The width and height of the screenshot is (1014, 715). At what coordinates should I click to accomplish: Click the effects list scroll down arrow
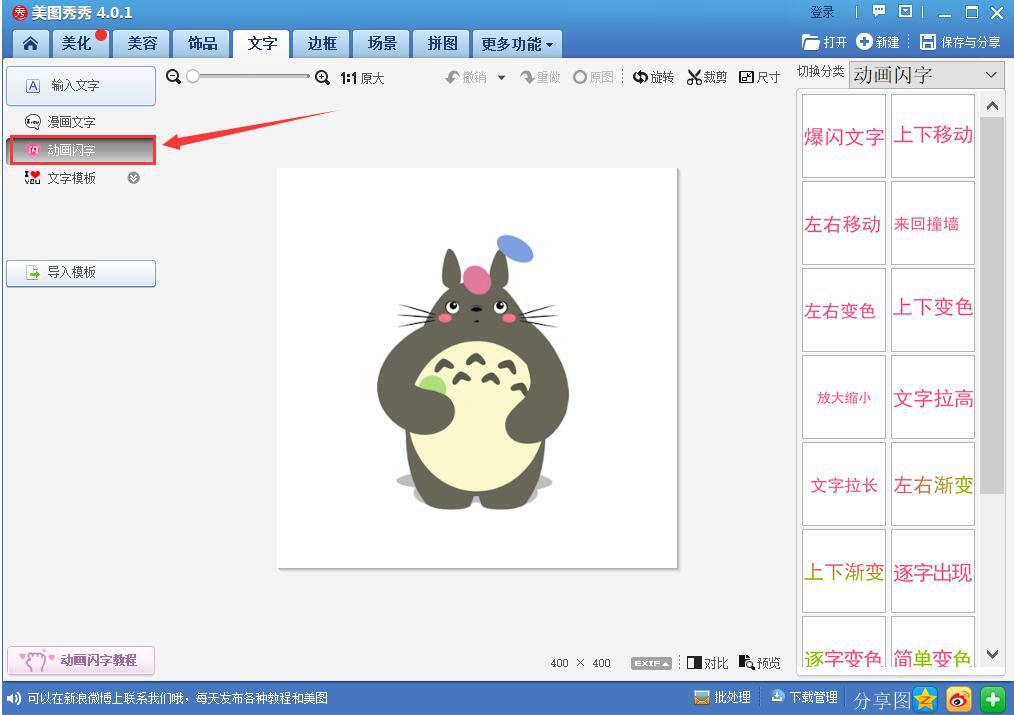[x=992, y=654]
